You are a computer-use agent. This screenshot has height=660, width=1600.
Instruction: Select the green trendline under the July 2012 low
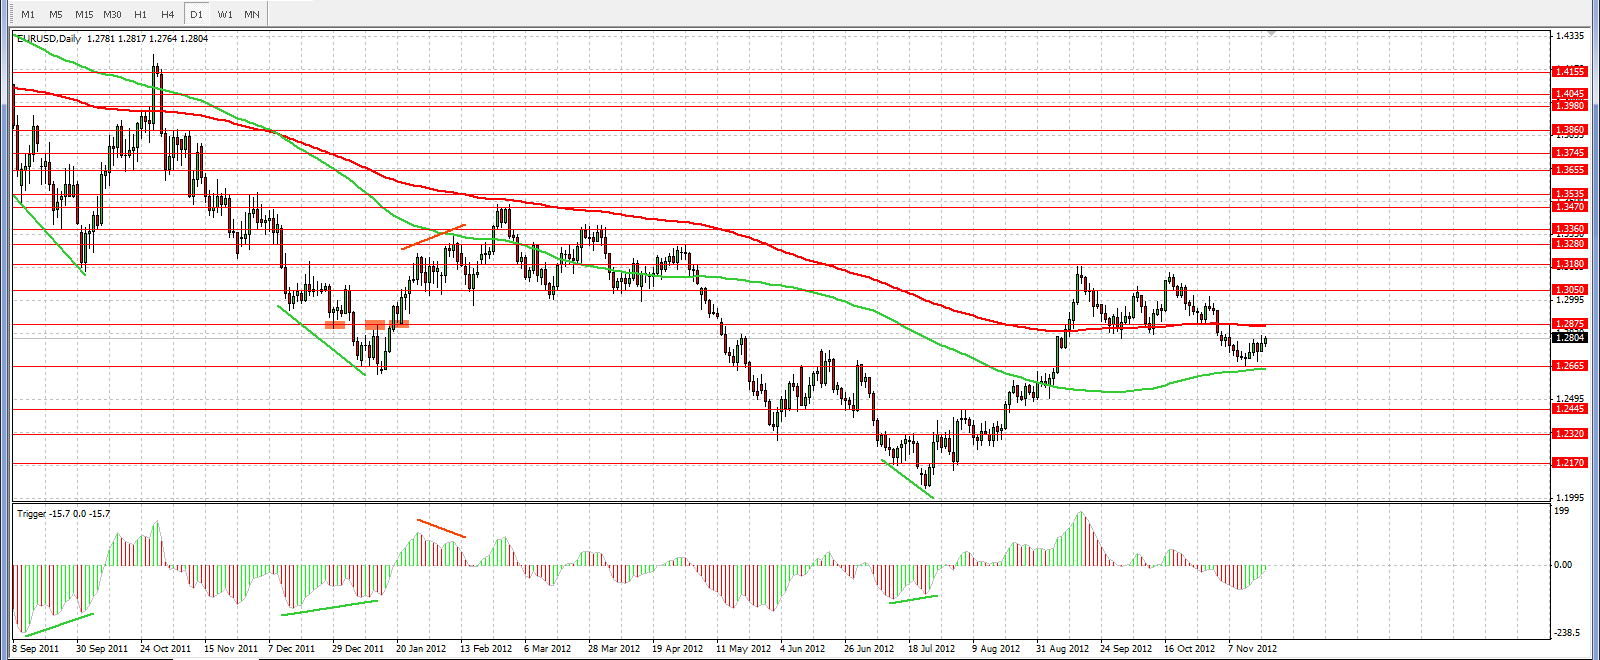coord(907,478)
